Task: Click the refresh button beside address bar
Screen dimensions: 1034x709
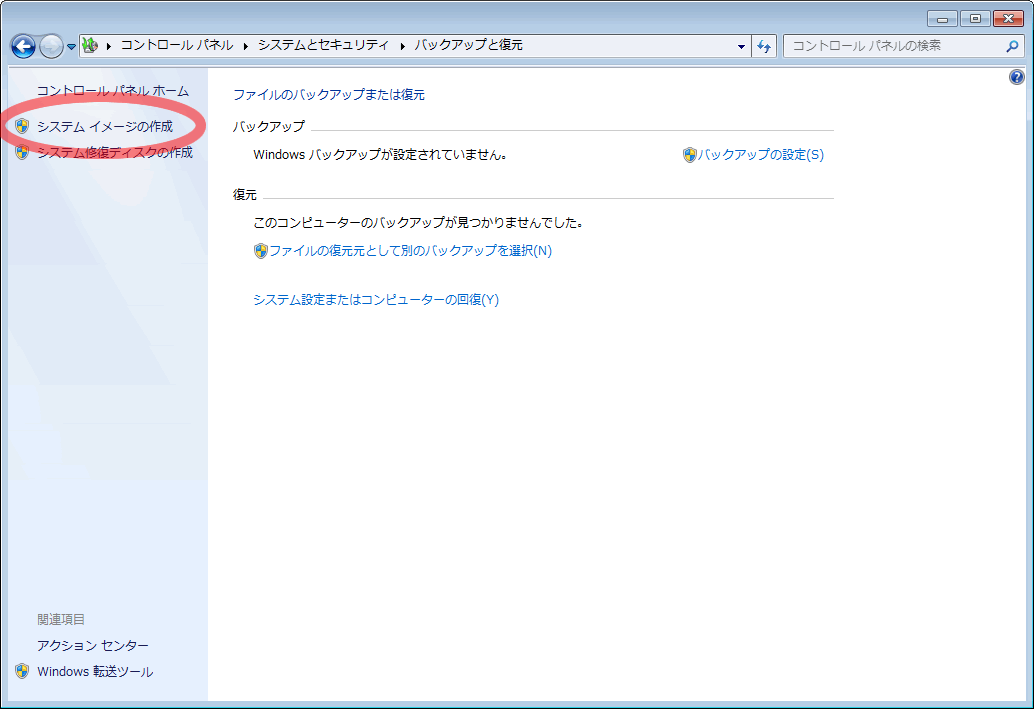Action: [764, 46]
